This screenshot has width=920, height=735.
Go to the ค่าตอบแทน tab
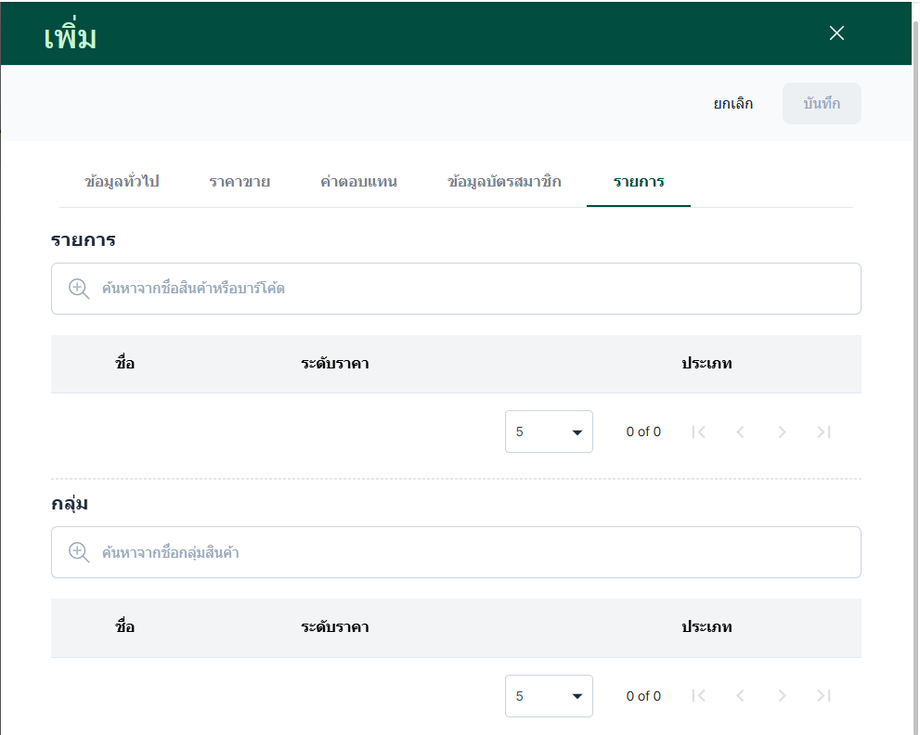tap(358, 182)
